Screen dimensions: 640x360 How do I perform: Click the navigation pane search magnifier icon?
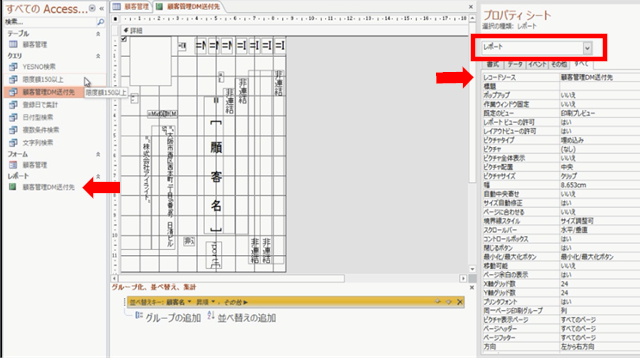(x=100, y=22)
